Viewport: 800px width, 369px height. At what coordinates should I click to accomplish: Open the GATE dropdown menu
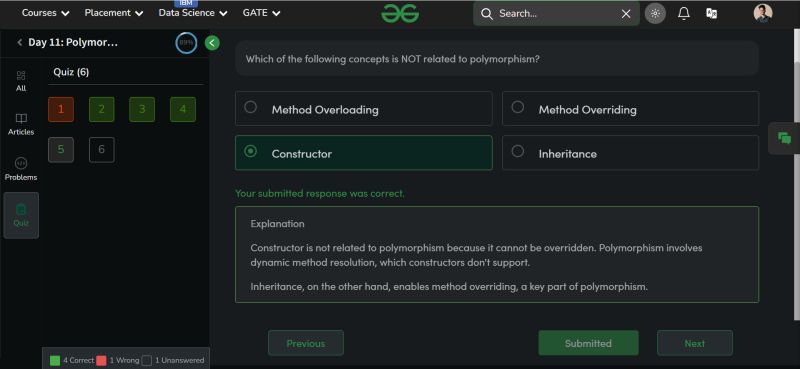pyautogui.click(x=261, y=13)
